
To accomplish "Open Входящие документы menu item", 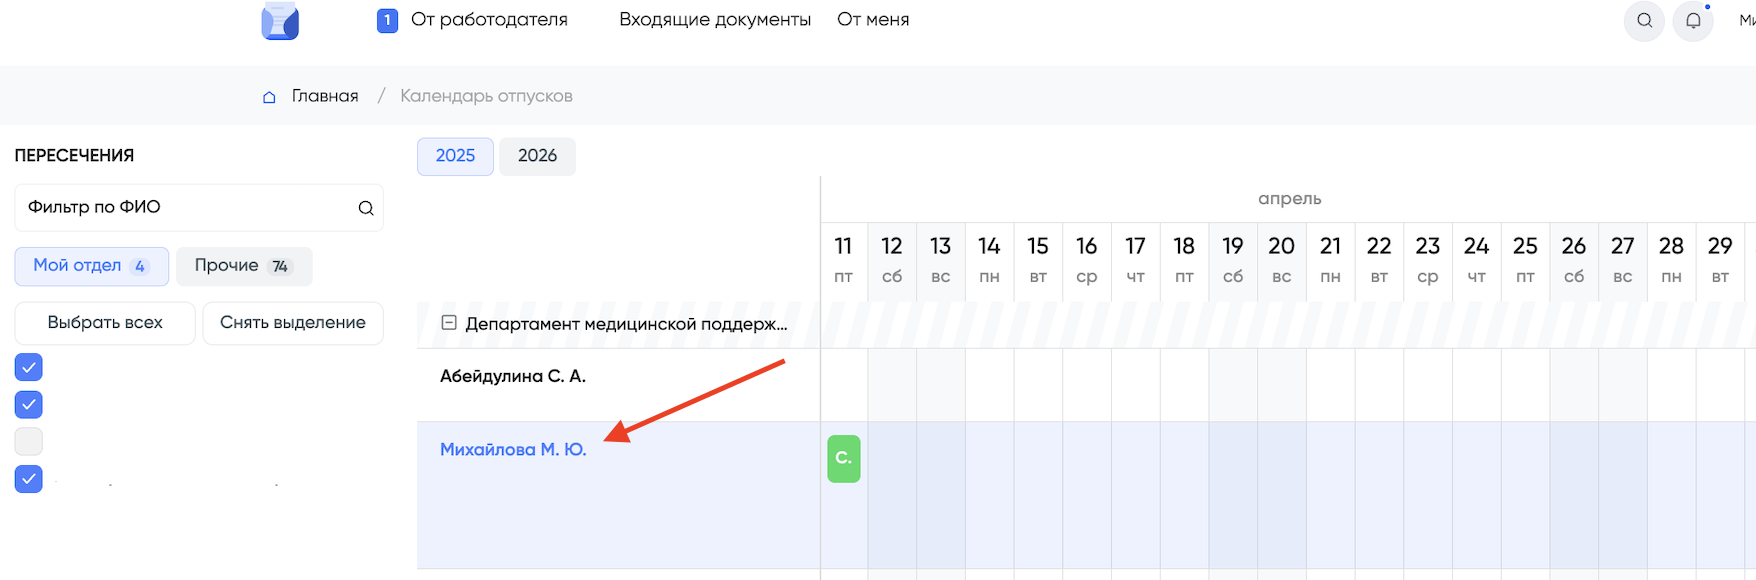I will click(x=714, y=20).
